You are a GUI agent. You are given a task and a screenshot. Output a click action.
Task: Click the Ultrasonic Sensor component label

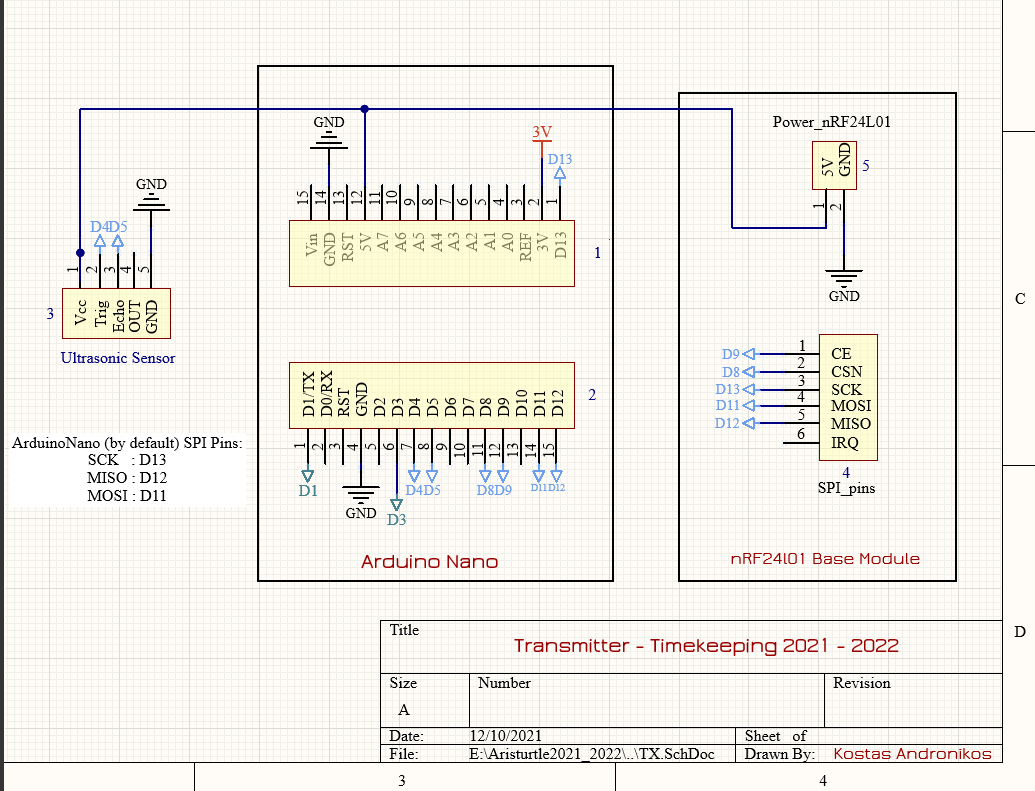tap(117, 357)
